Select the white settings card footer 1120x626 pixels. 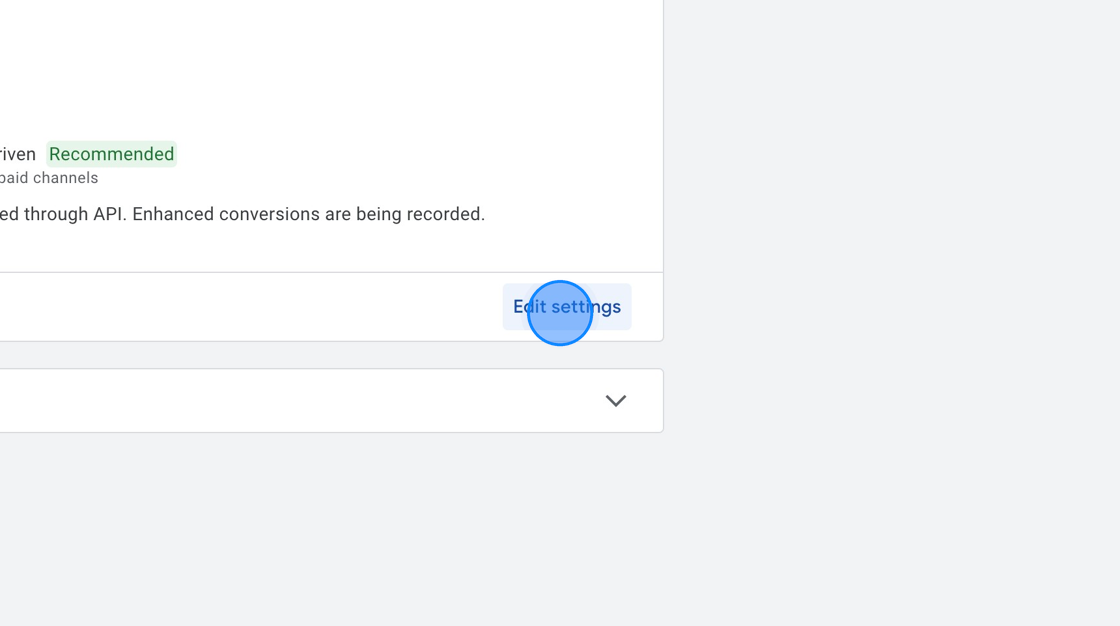300,307
